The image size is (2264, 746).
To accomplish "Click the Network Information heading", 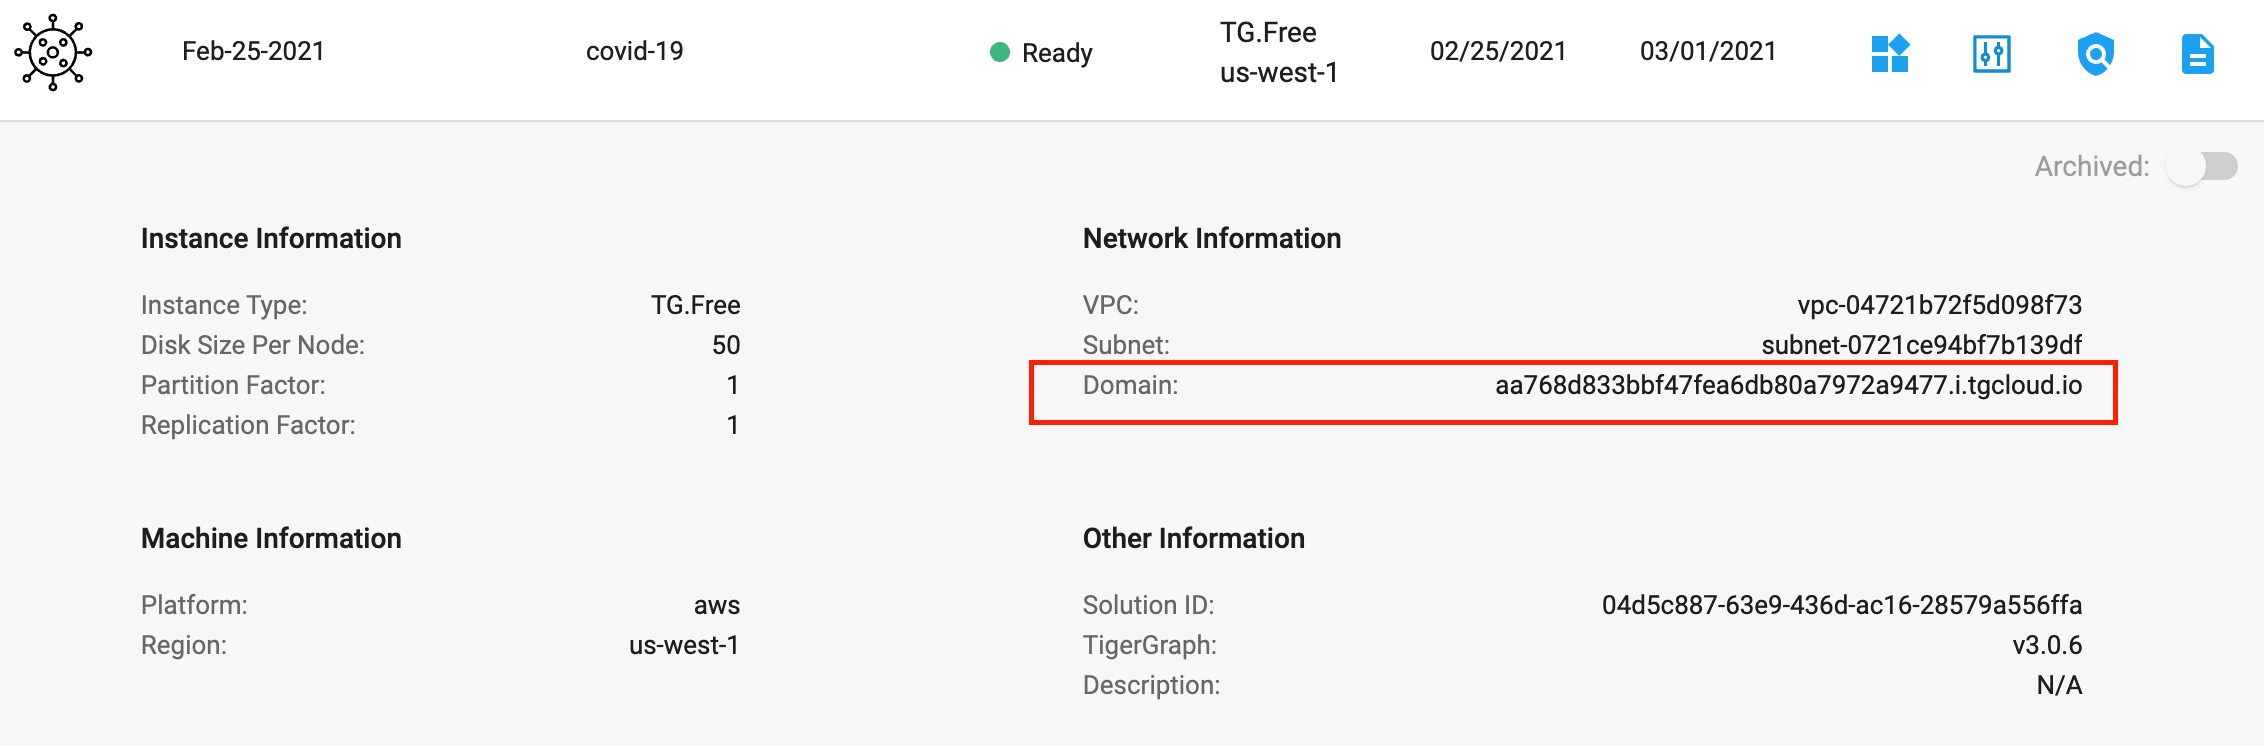I will point(1212,238).
